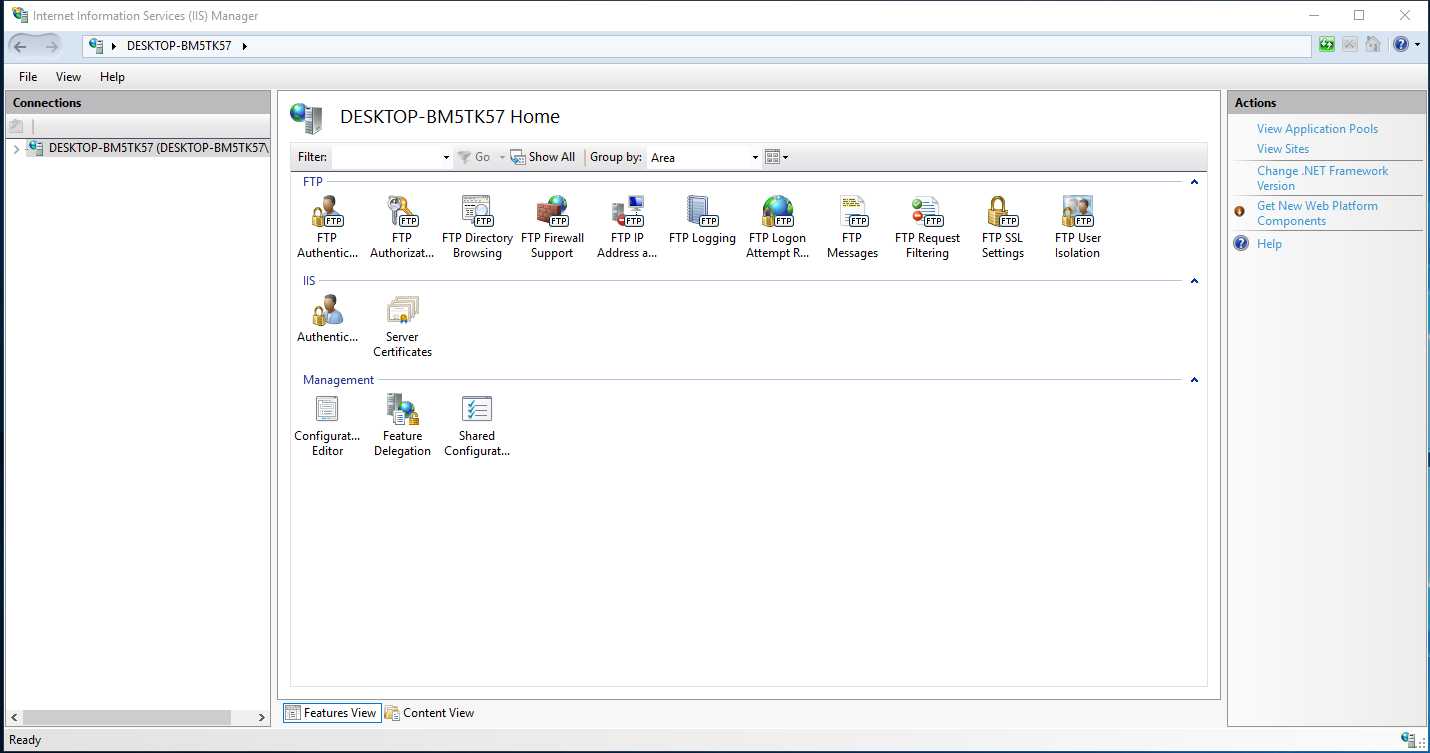The image size is (1430, 753).
Task: Switch to Features View tab
Action: (x=331, y=713)
